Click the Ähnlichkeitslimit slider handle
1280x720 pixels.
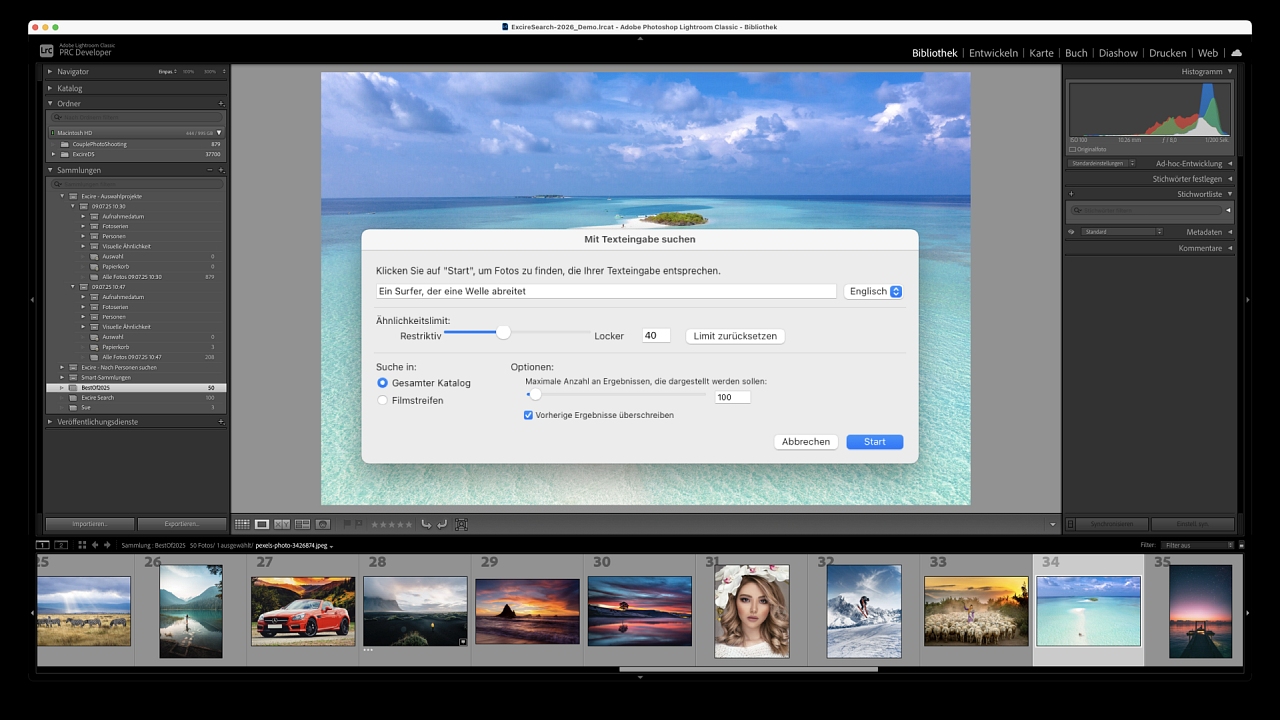pyautogui.click(x=503, y=332)
